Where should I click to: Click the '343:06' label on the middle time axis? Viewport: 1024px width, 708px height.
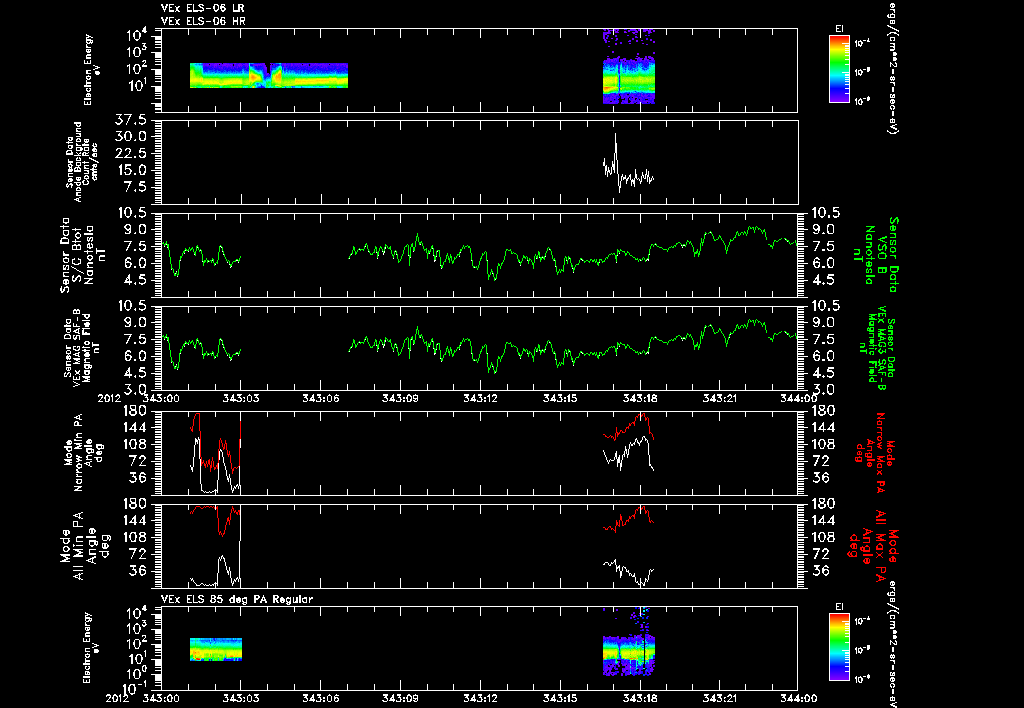(320, 398)
